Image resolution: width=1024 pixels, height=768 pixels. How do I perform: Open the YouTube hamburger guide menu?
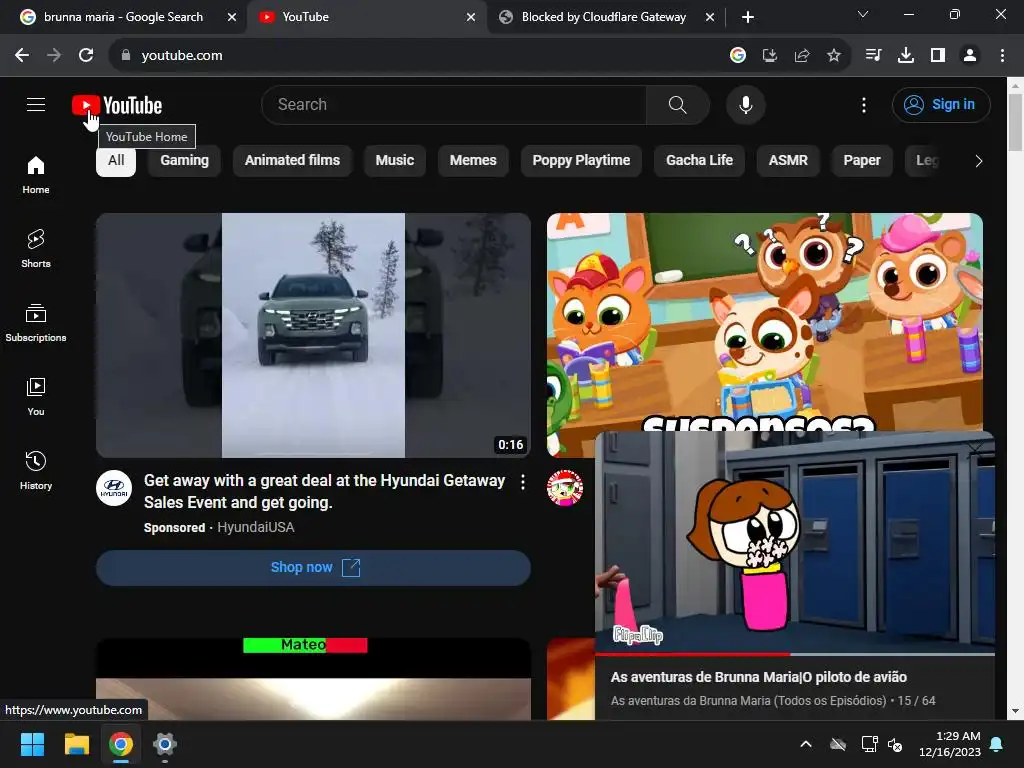[36, 104]
